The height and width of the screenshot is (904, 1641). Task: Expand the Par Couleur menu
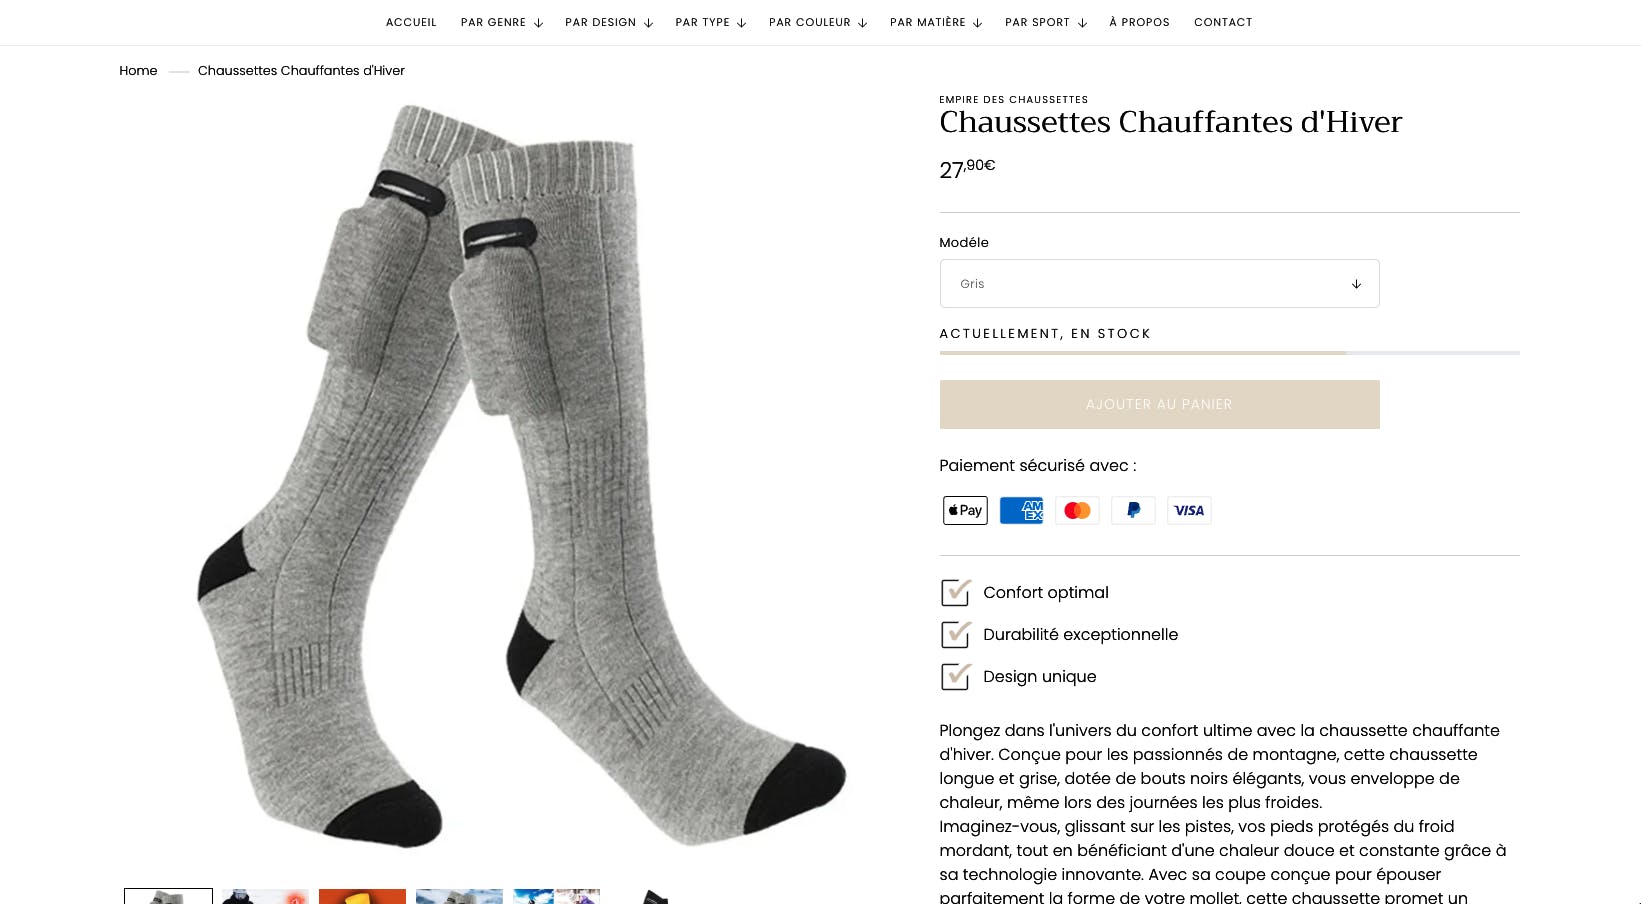coord(817,22)
